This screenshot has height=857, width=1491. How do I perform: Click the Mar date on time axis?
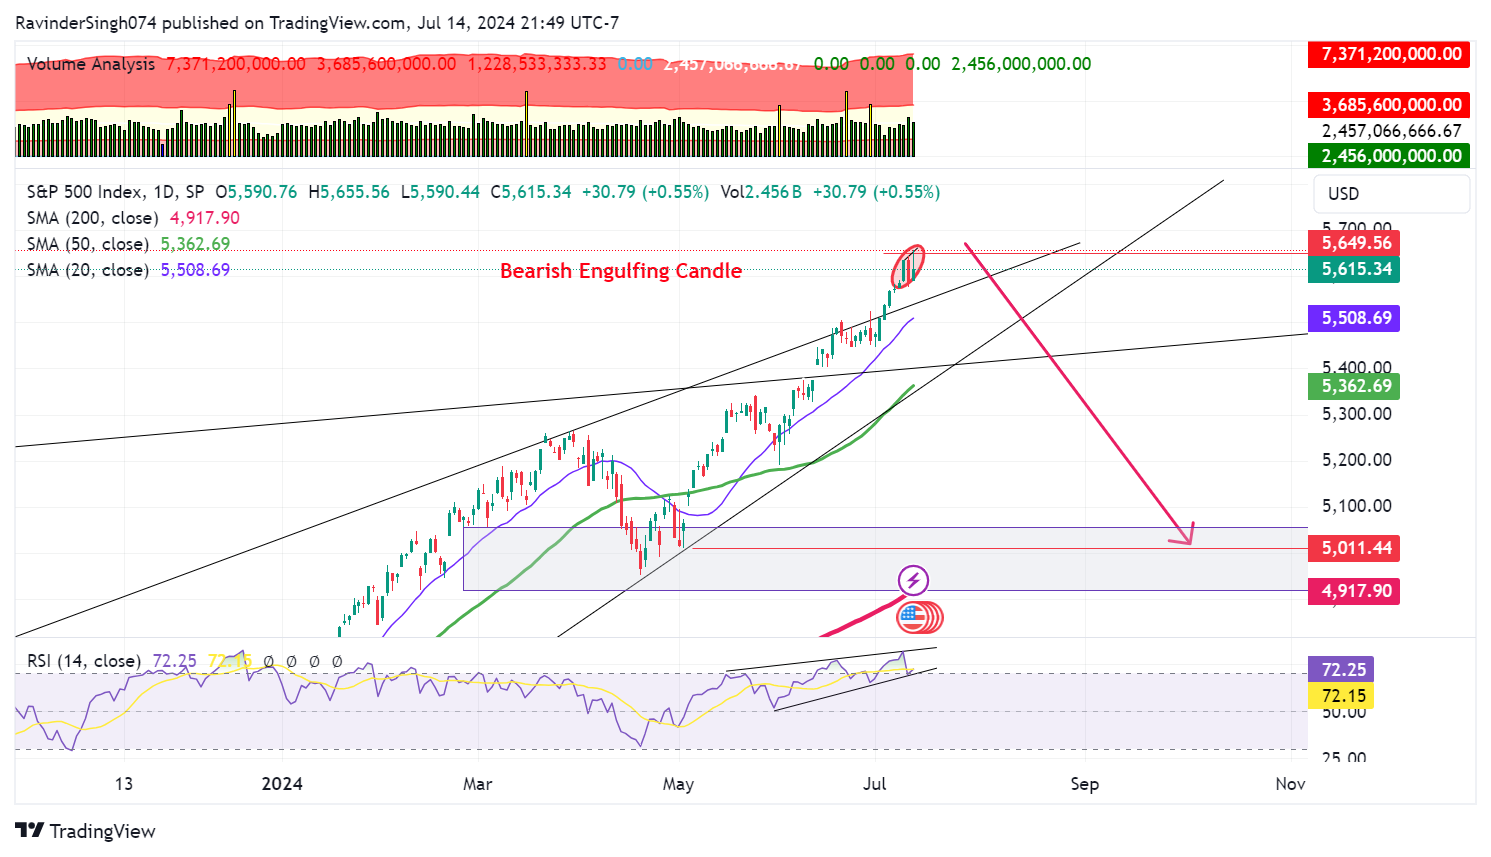click(477, 784)
